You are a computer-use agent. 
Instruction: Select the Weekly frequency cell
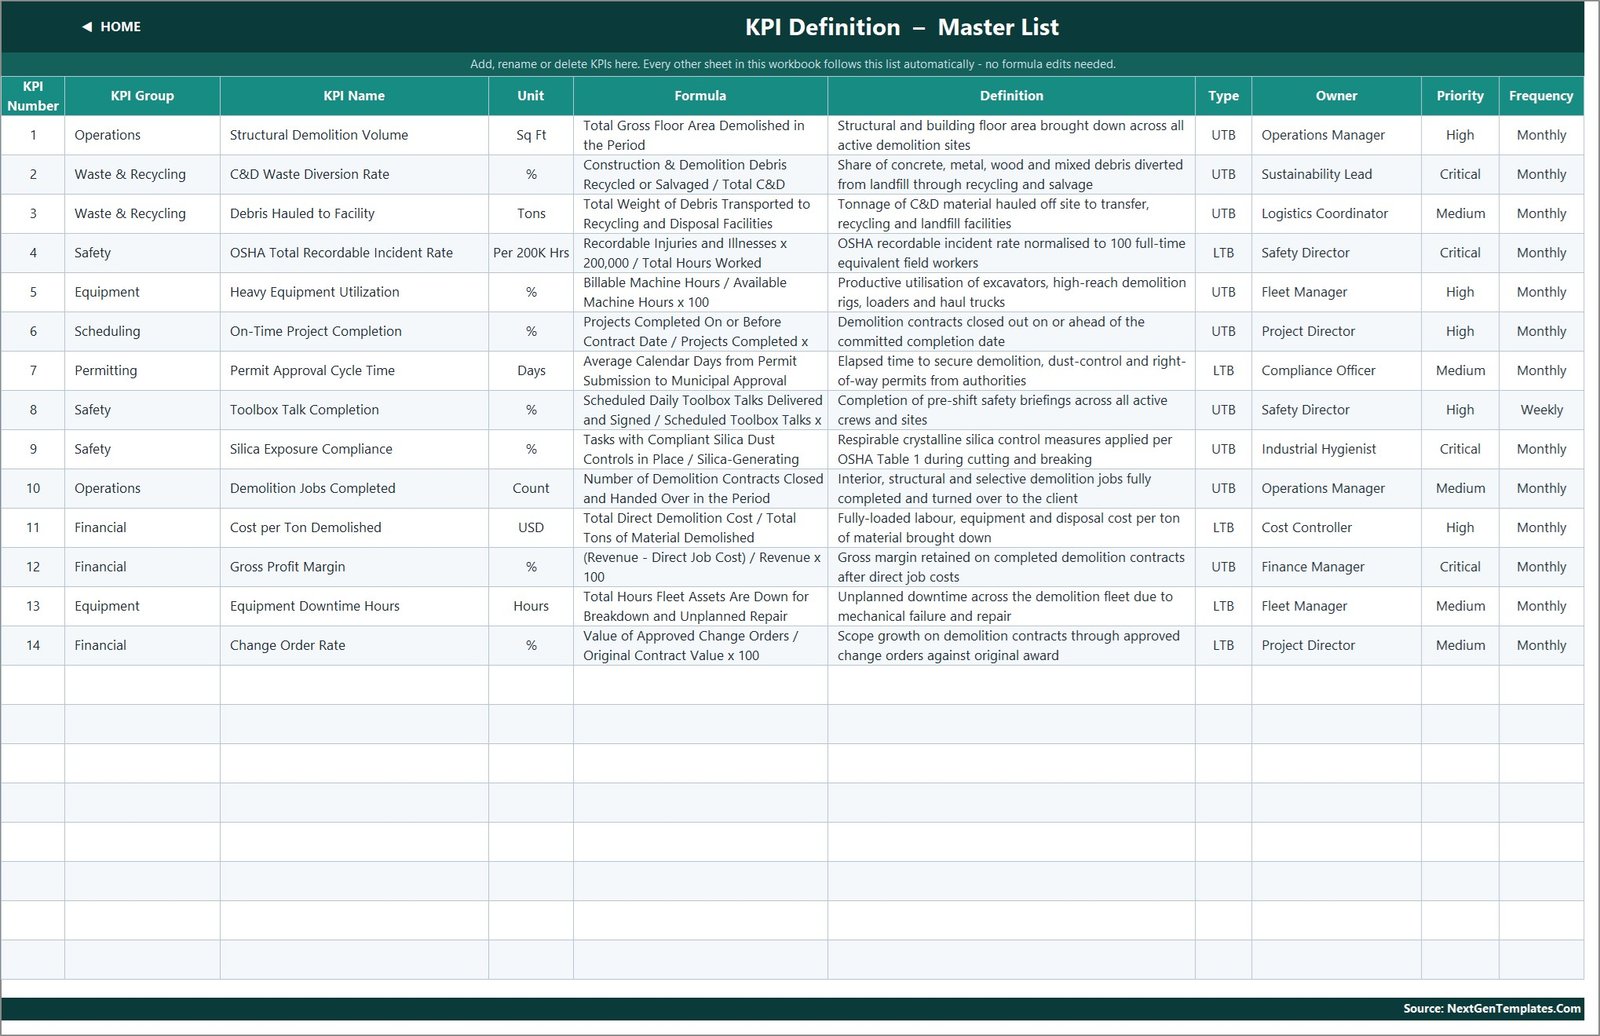click(1541, 410)
